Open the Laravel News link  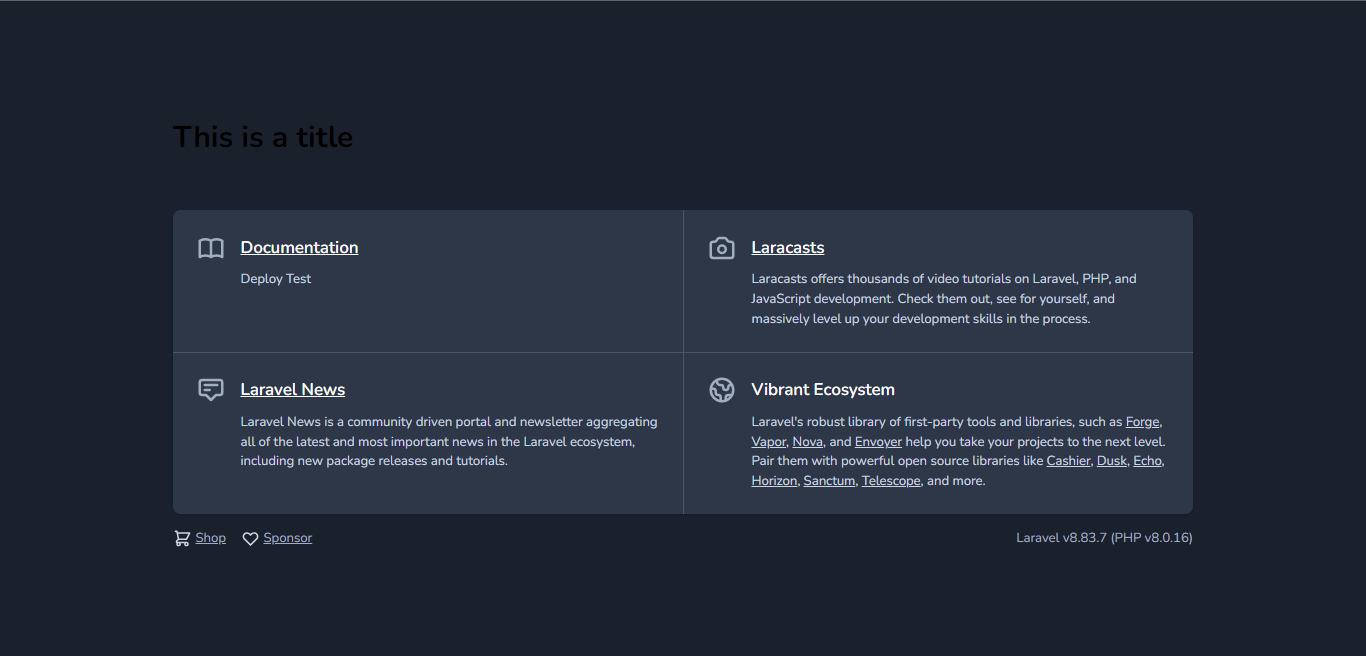pyautogui.click(x=293, y=390)
